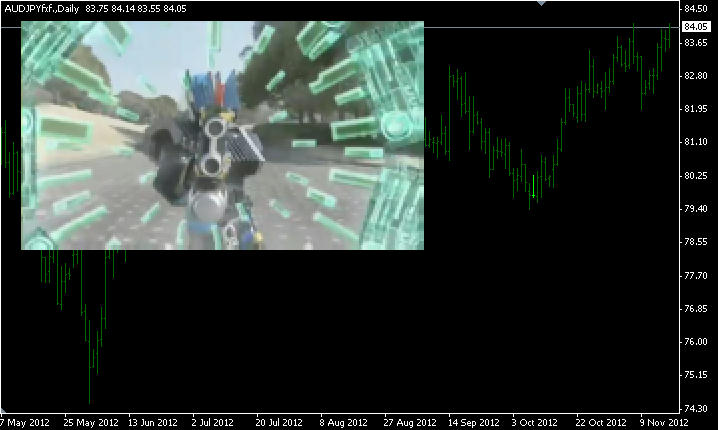718x430 pixels.
Task: Click the 78.55 price scale label
Action: [x=696, y=242]
